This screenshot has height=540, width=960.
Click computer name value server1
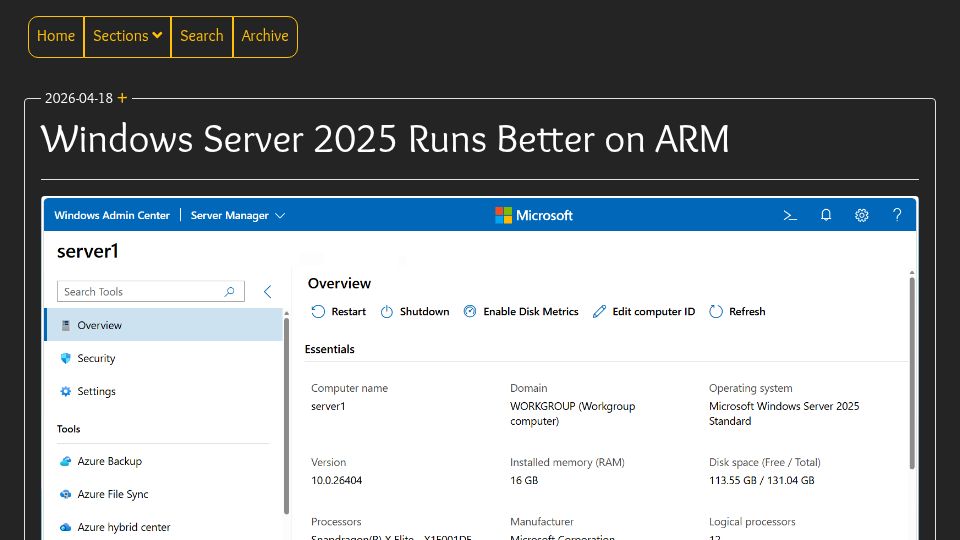coord(328,406)
